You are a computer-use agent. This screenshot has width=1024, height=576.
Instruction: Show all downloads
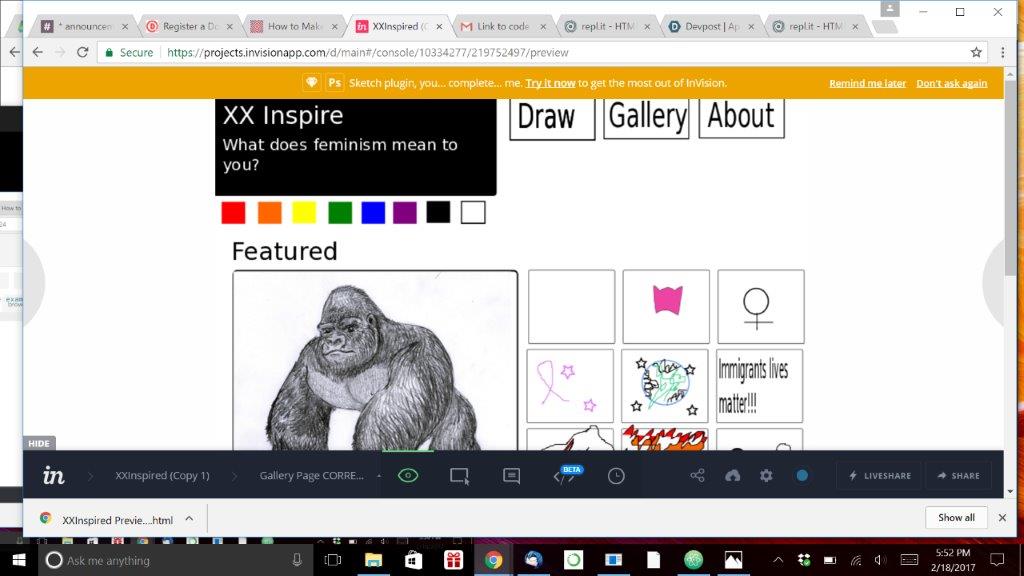pos(956,517)
